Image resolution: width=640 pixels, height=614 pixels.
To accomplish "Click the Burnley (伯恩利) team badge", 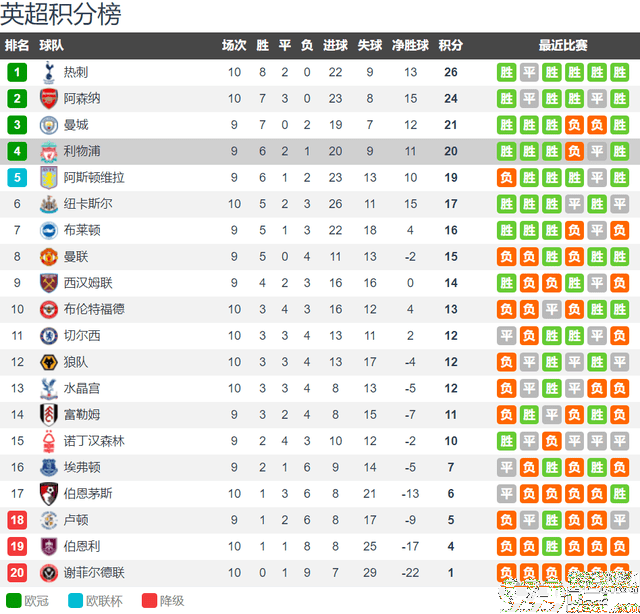I will click(x=49, y=546).
